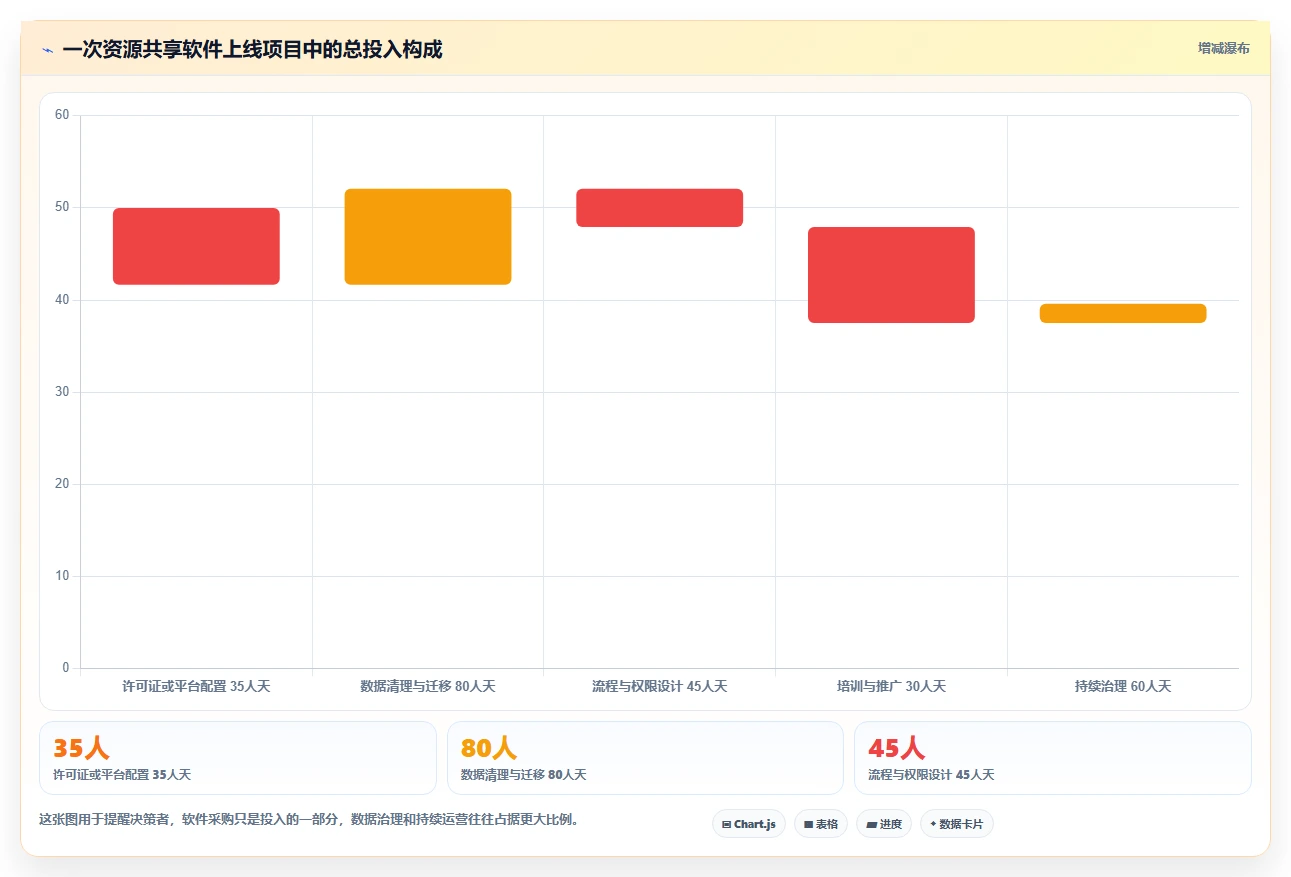The image size is (1291, 877).
Task: Click the lightning icon beside the title
Action: 47,49
